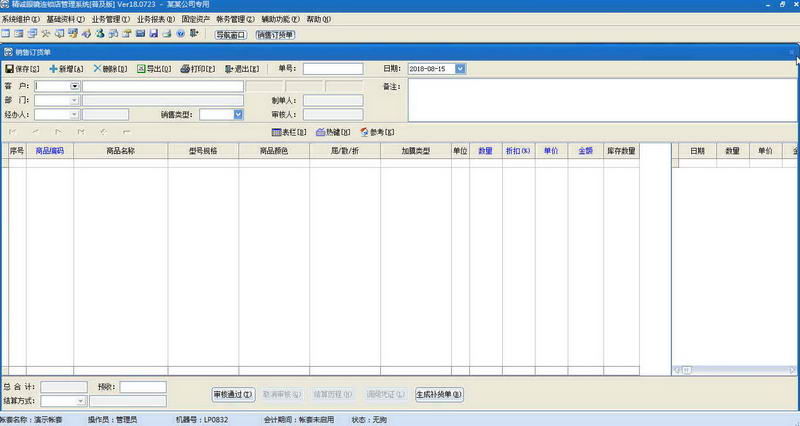The image size is (800, 426).
Task: Click the 保存 (Save) floppy disk icon
Action: [10, 69]
